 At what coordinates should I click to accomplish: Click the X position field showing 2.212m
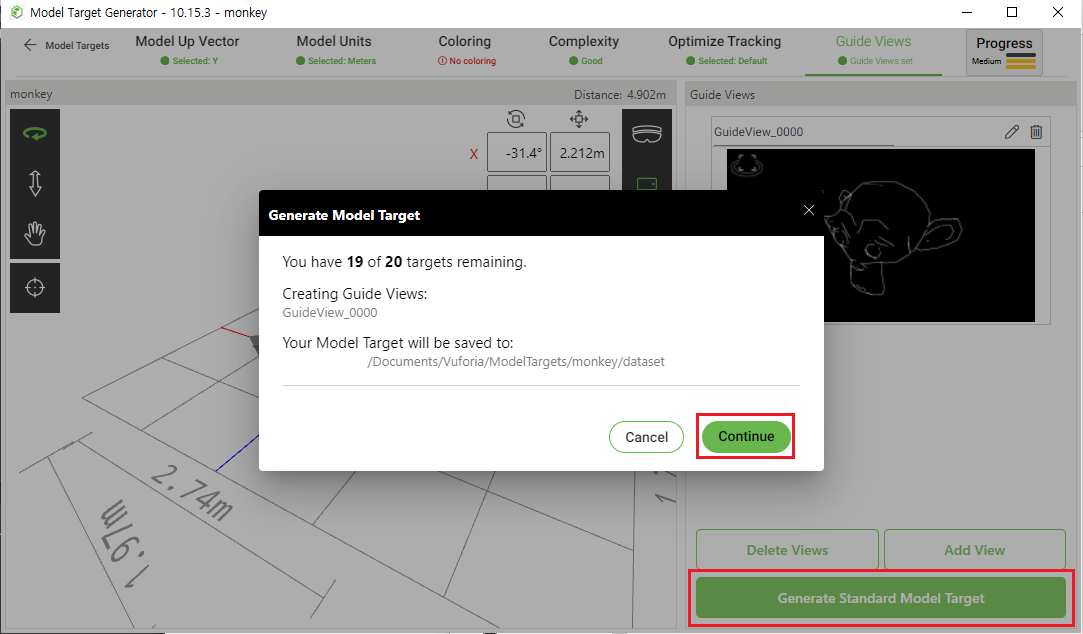(x=580, y=153)
